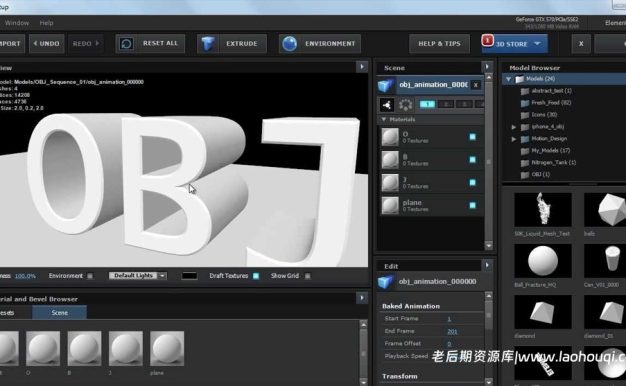Click the OBJ folder icon
This screenshot has height=386, width=626.
coord(525,175)
